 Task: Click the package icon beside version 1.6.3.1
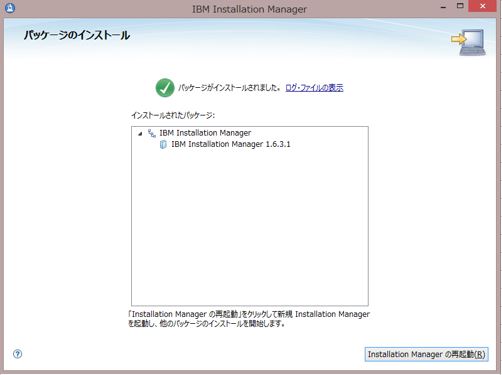[x=163, y=144]
